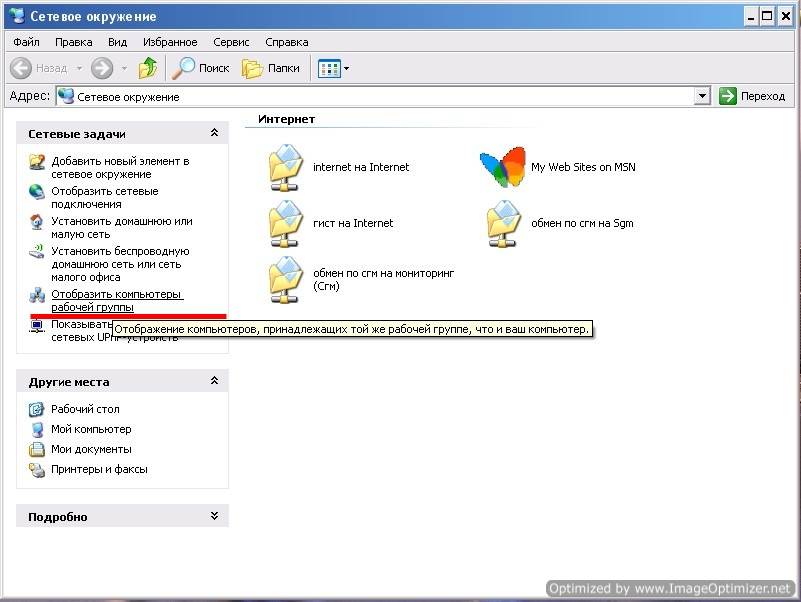Click the Up folder toolbar icon
Image resolution: width=801 pixels, height=602 pixels.
coord(148,68)
